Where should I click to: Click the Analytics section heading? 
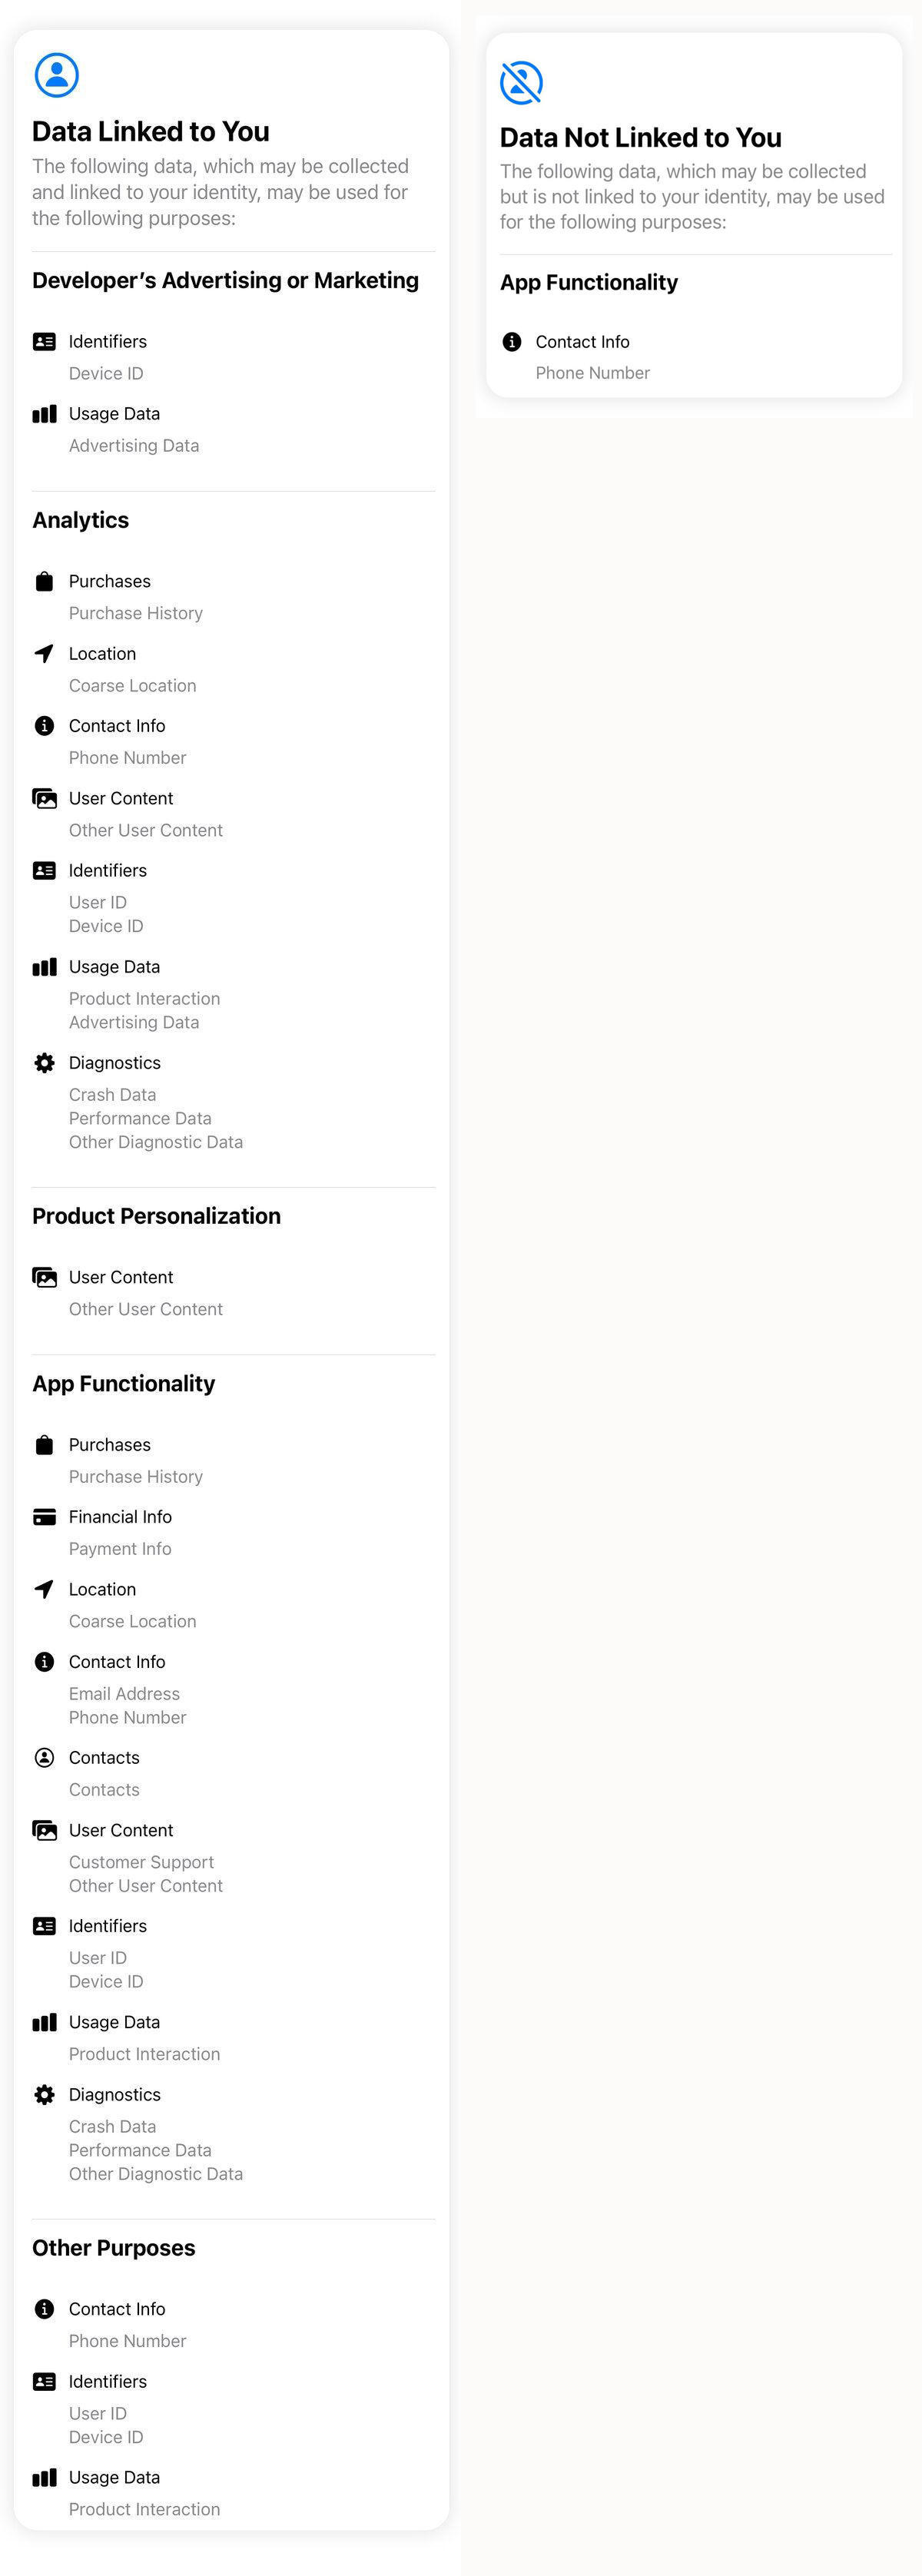pos(80,520)
